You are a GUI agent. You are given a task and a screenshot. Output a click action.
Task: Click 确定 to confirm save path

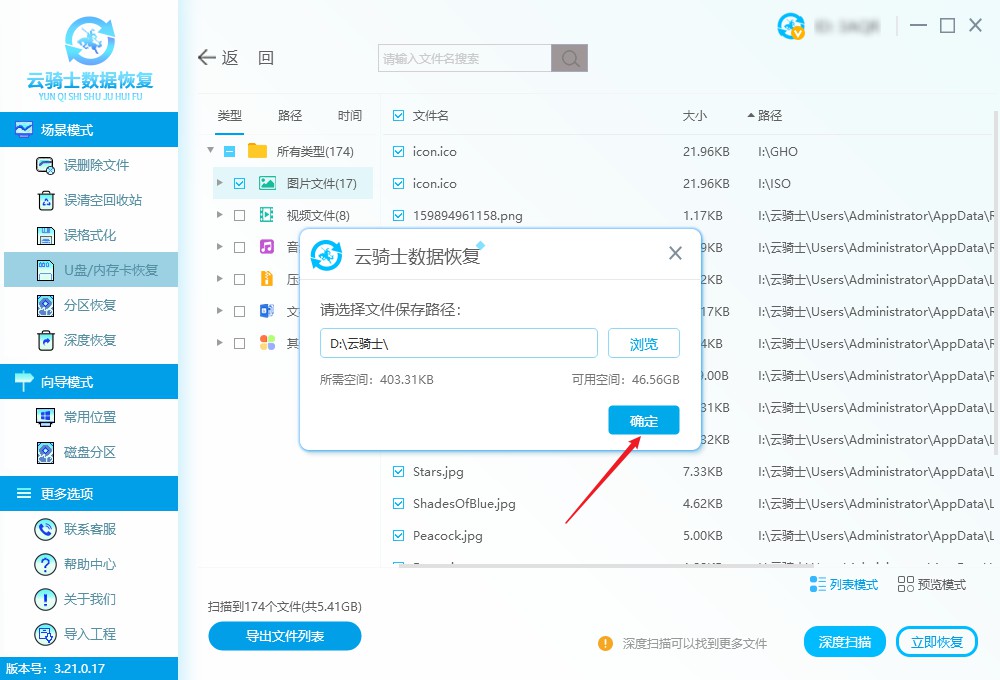coord(643,420)
